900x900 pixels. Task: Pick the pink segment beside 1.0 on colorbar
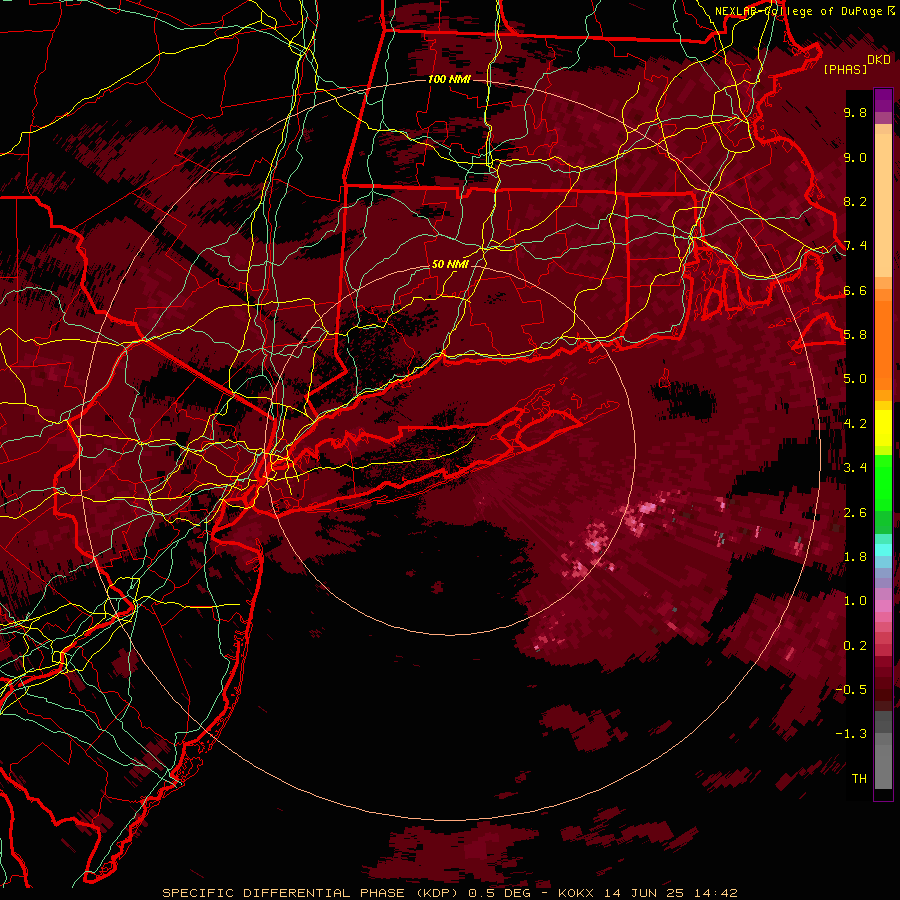click(883, 606)
